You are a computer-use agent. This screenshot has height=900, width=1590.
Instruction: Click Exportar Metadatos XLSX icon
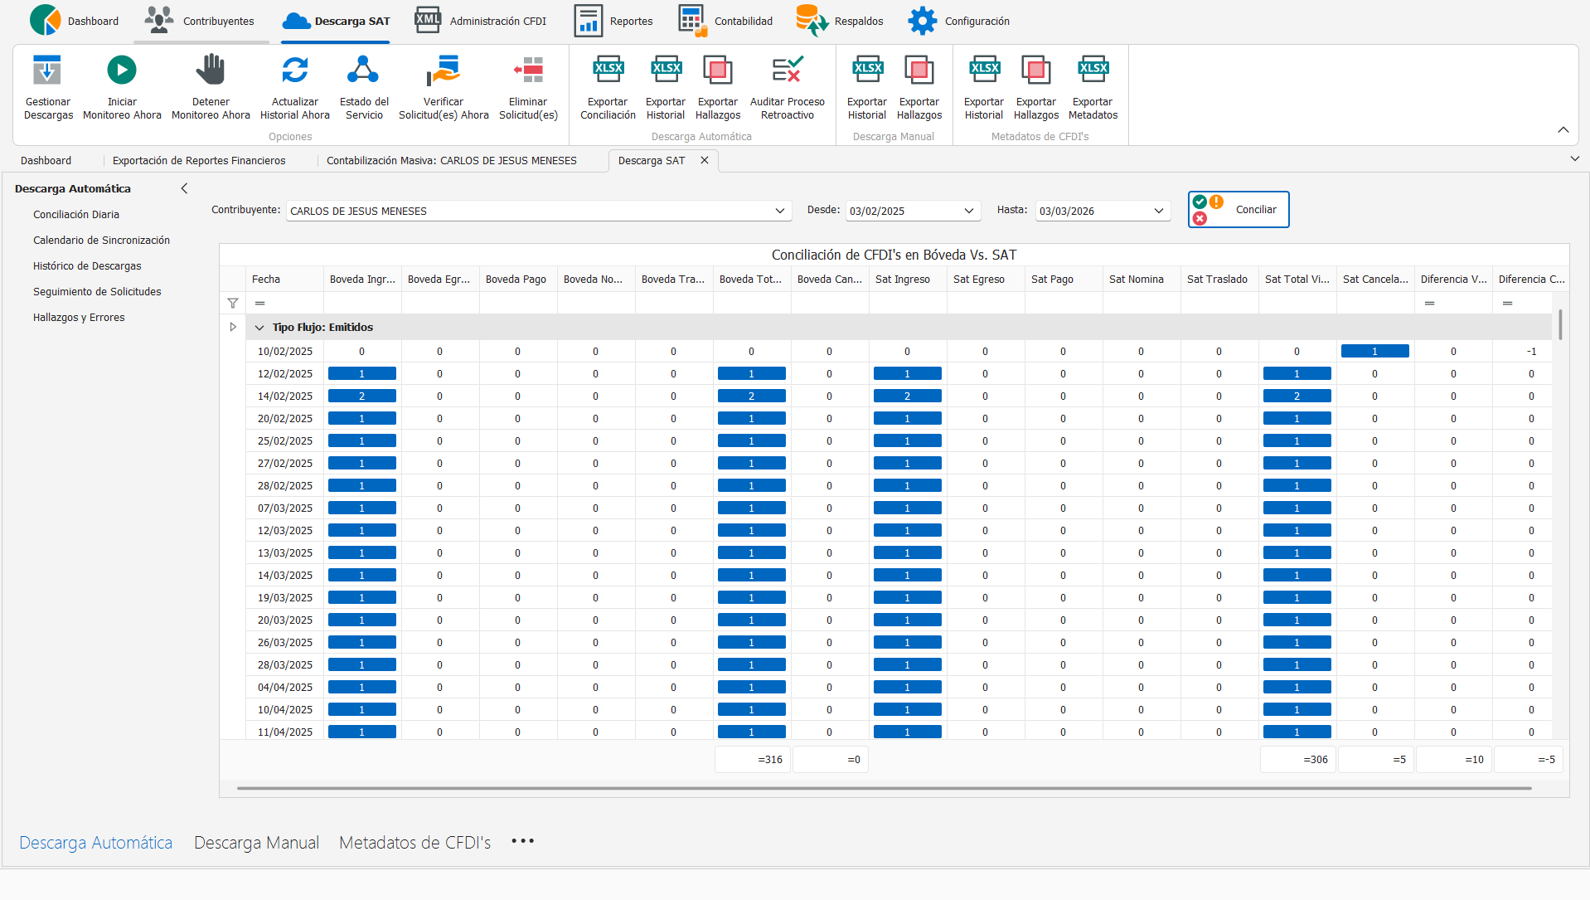pyautogui.click(x=1092, y=71)
